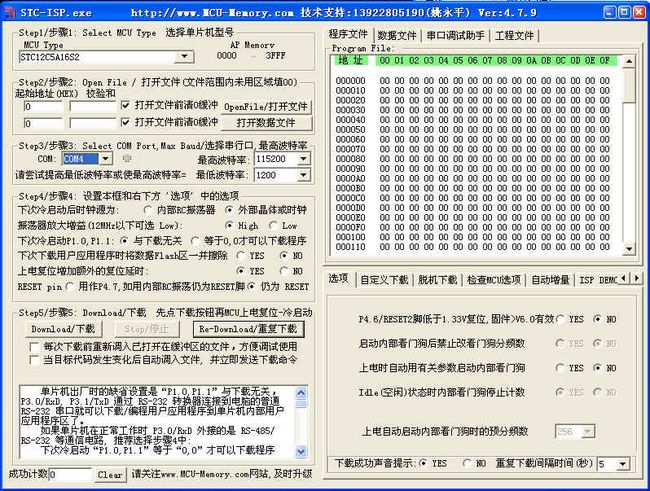Screen dimensions: 650x491
Task: Click 打开数据文件 button
Action: [266, 123]
